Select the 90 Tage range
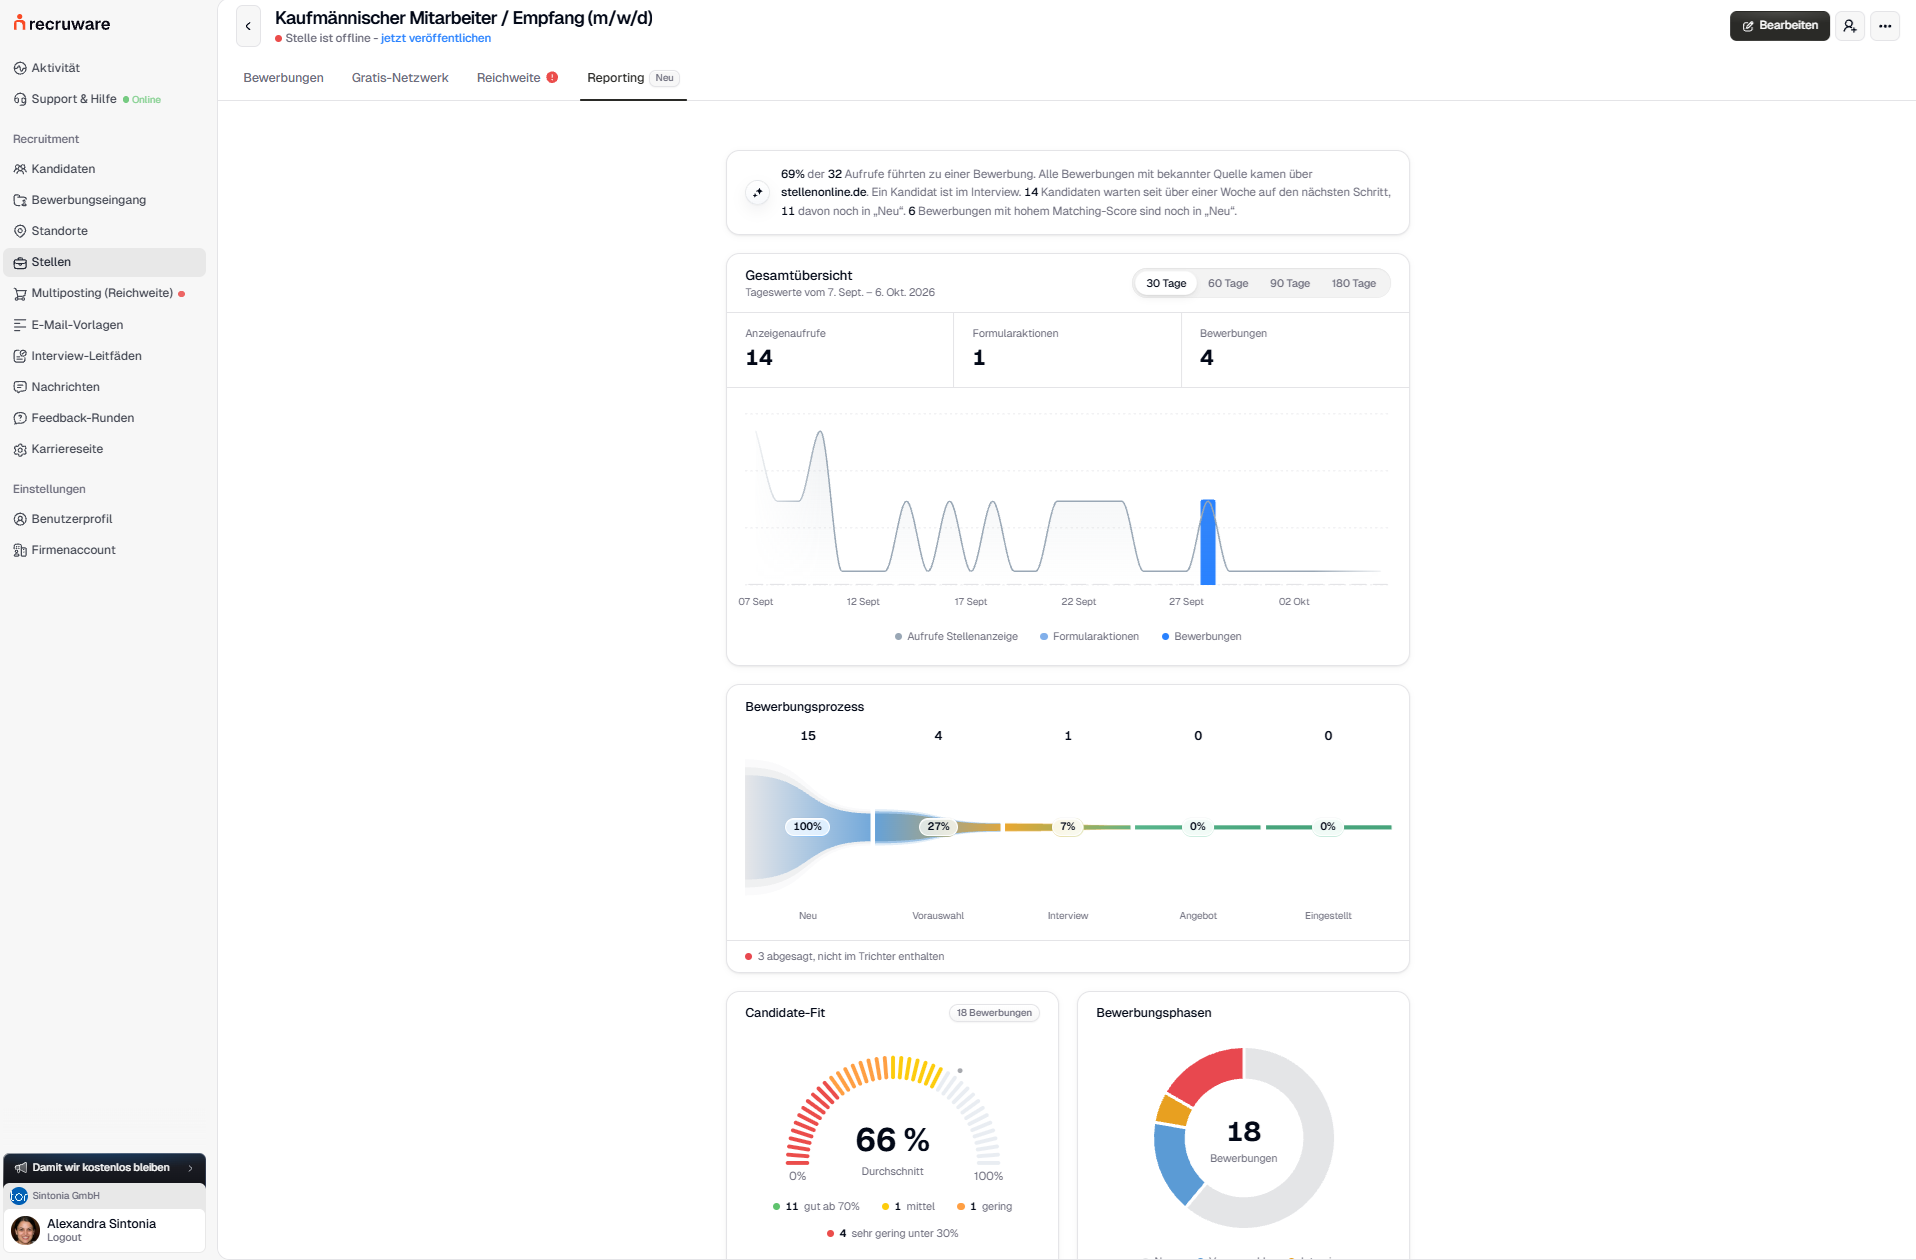The height and width of the screenshot is (1260, 1916). 1290,283
